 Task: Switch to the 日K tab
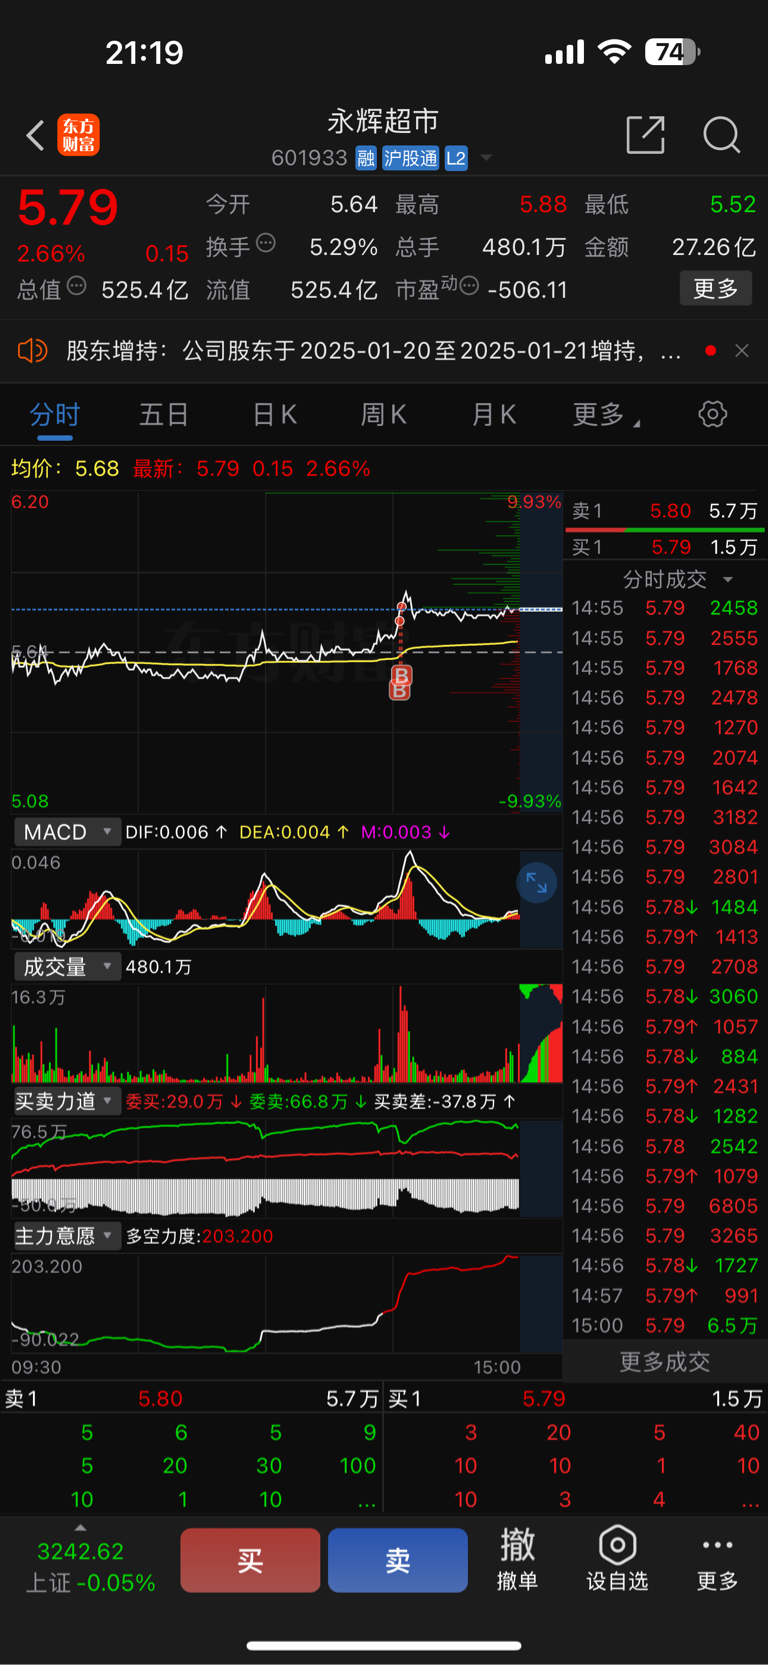(274, 414)
